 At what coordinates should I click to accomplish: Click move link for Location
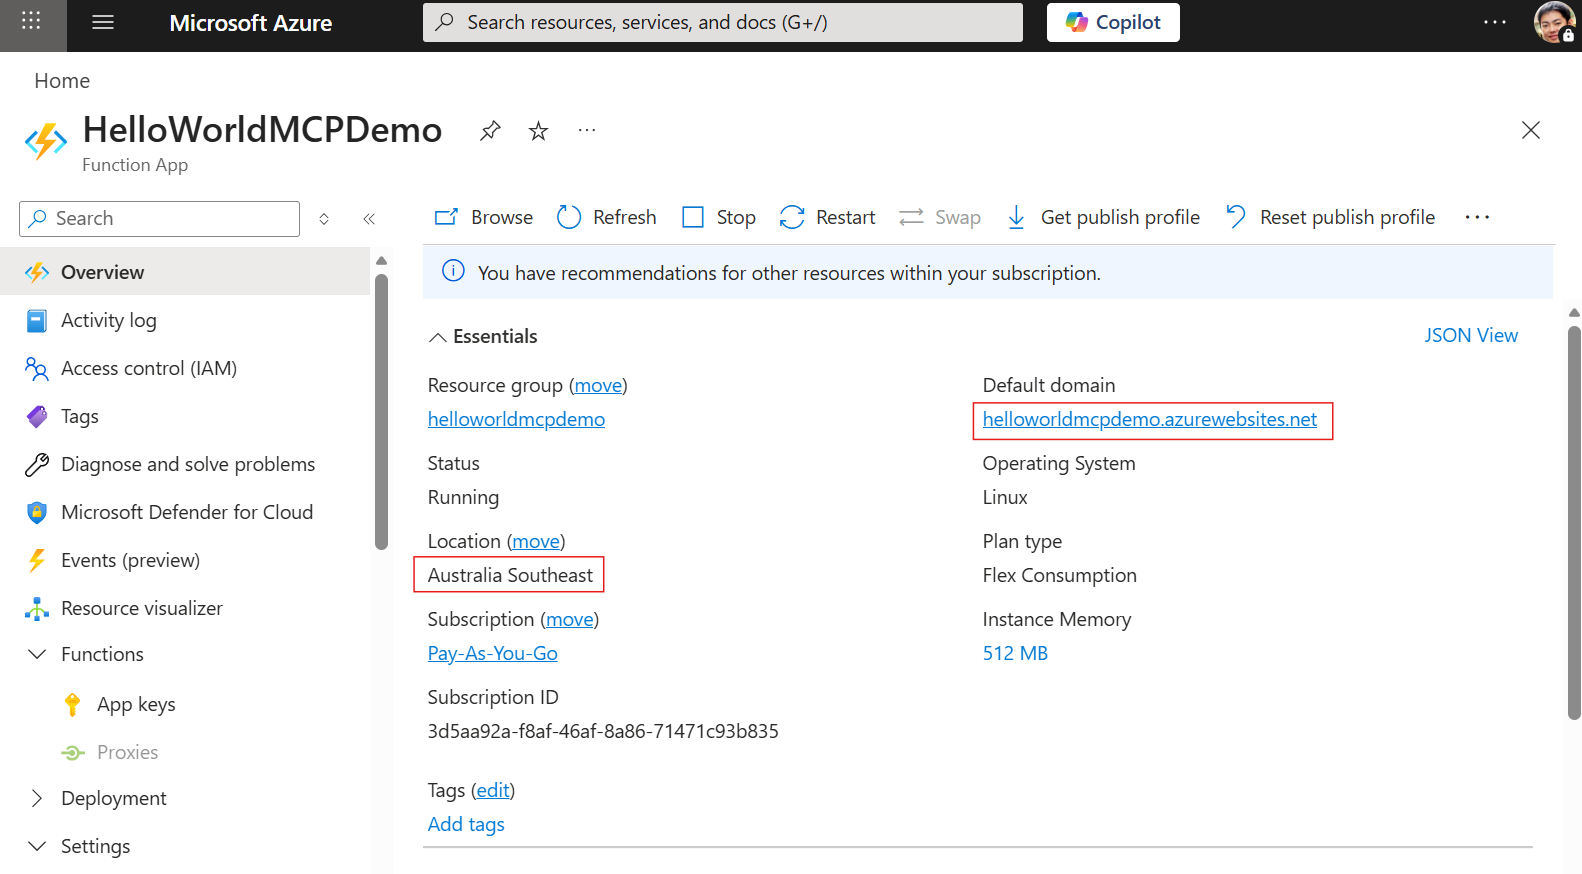[536, 542]
